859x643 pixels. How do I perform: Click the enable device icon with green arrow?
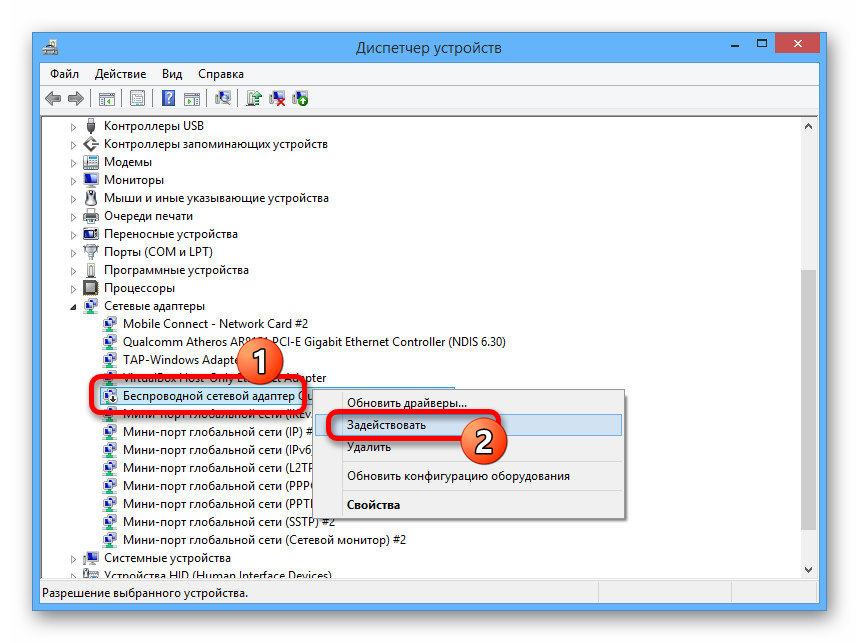[x=300, y=99]
